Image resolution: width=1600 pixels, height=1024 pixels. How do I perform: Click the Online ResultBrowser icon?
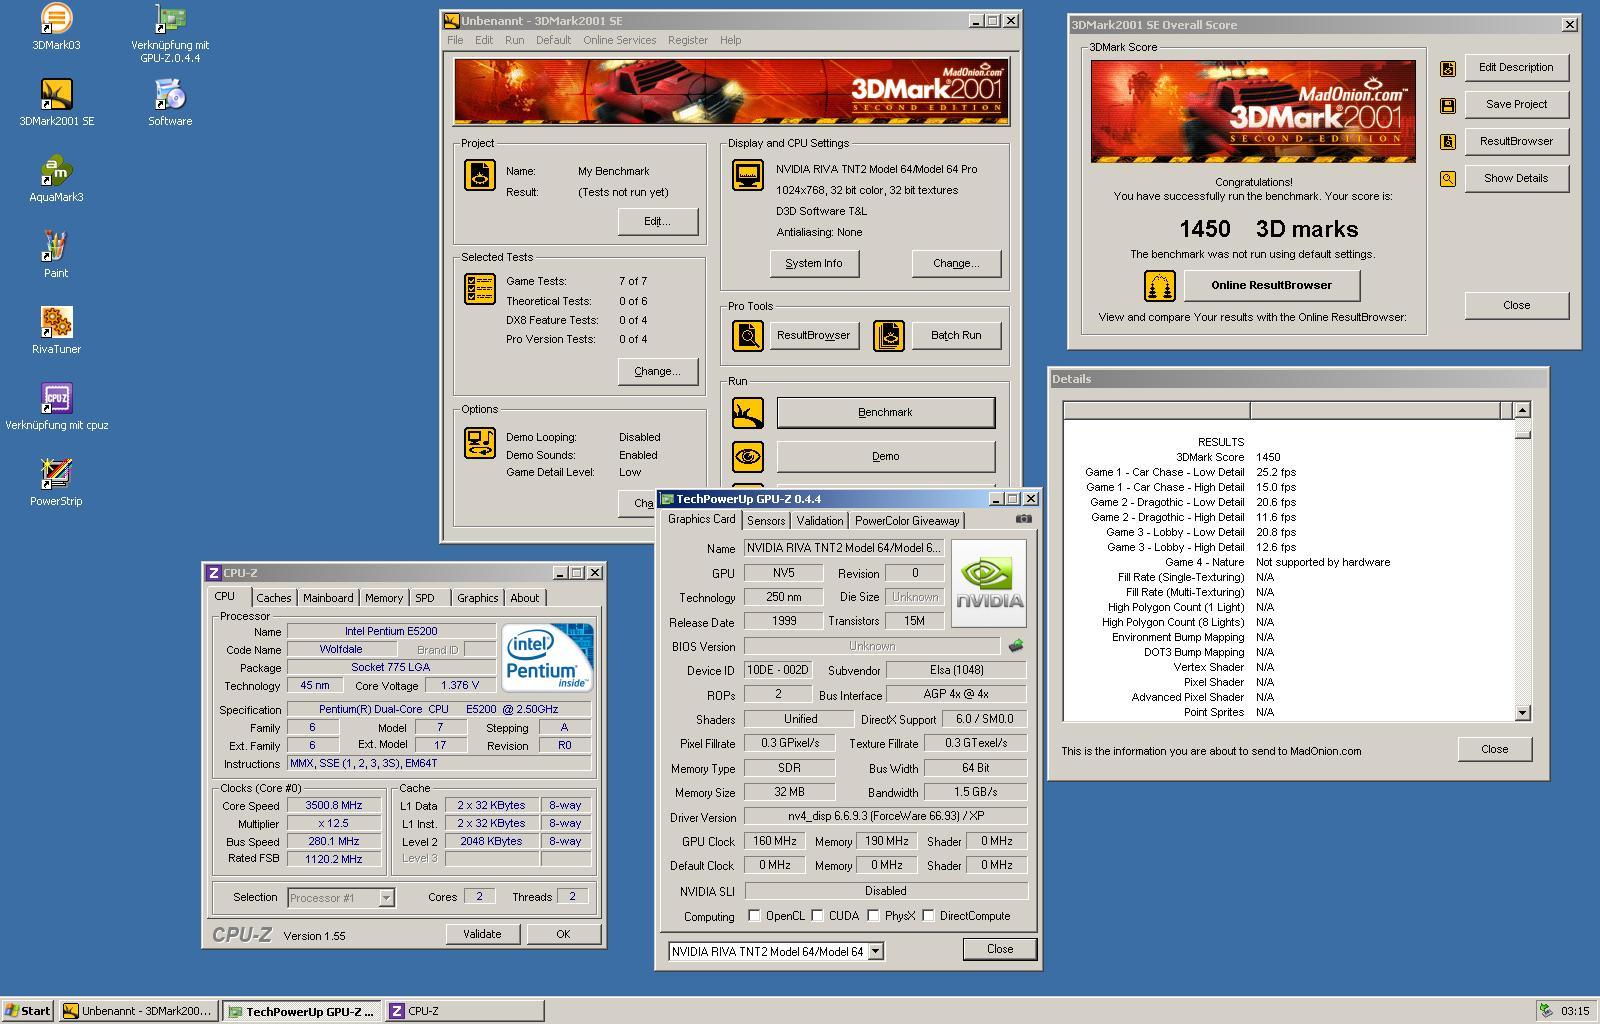1160,286
